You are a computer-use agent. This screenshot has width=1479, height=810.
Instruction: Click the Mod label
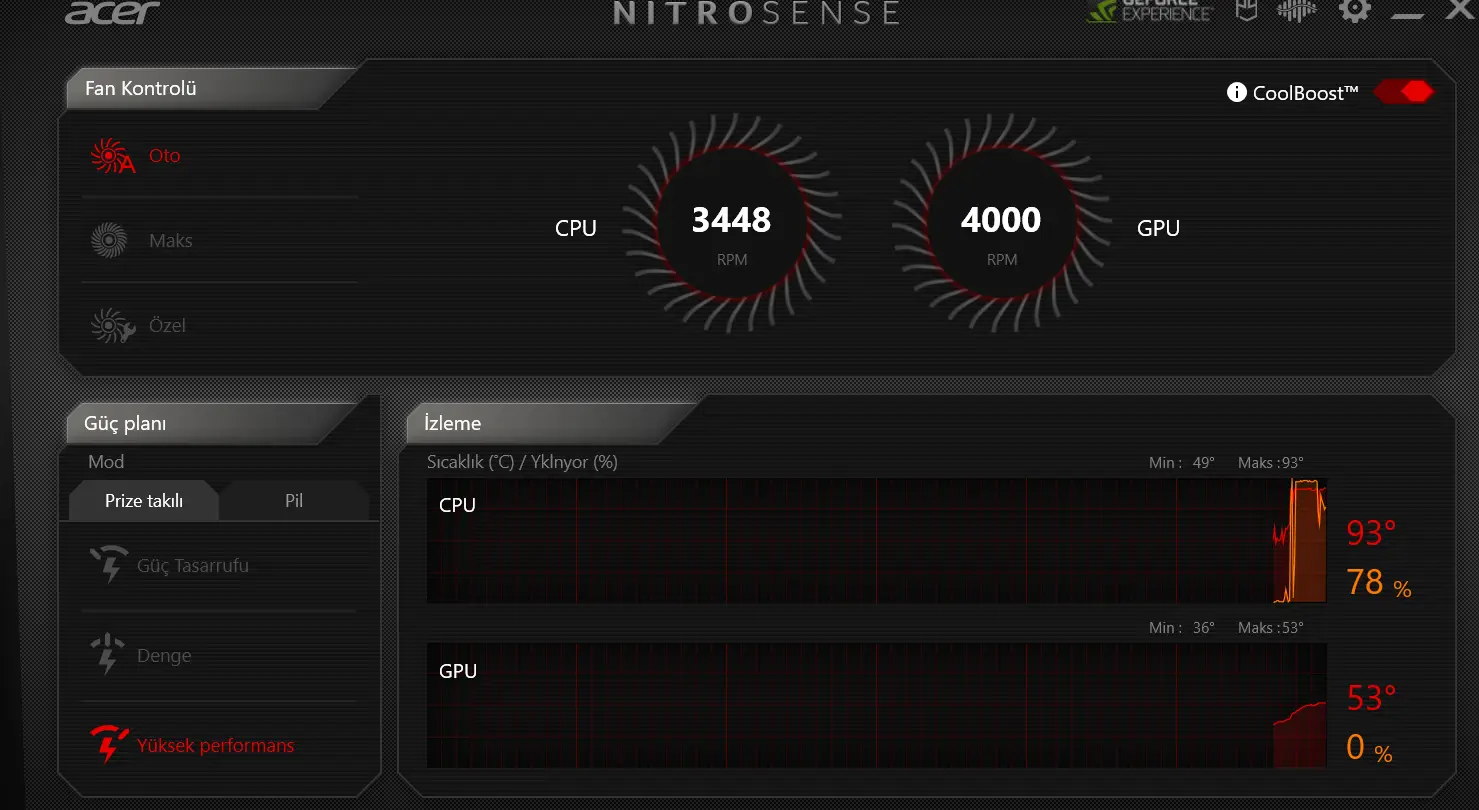pyautogui.click(x=106, y=462)
